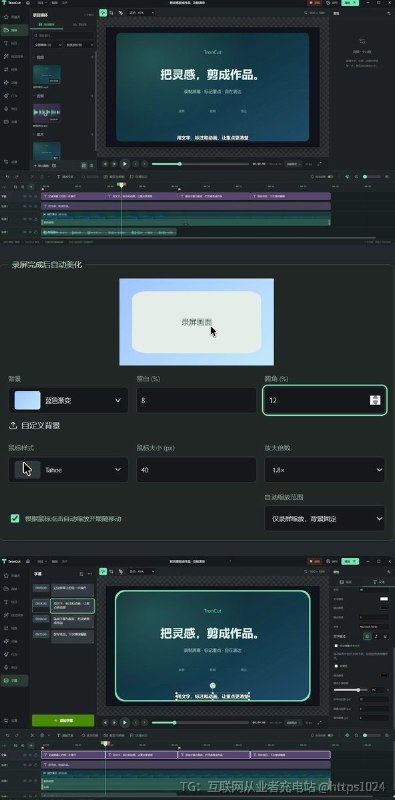The width and height of the screenshot is (395, 800).
Task: Toggle the checkbox above the opacity slider in lower properties
Action: pos(336,666)
